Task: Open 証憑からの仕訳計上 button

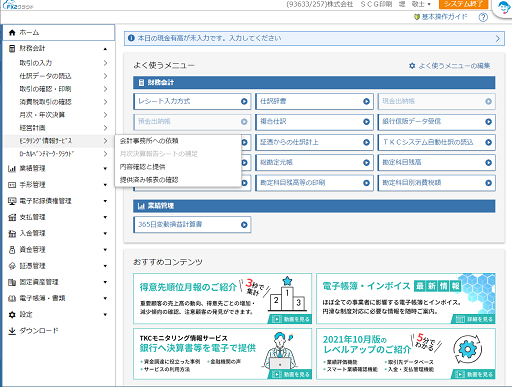Action: click(314, 142)
